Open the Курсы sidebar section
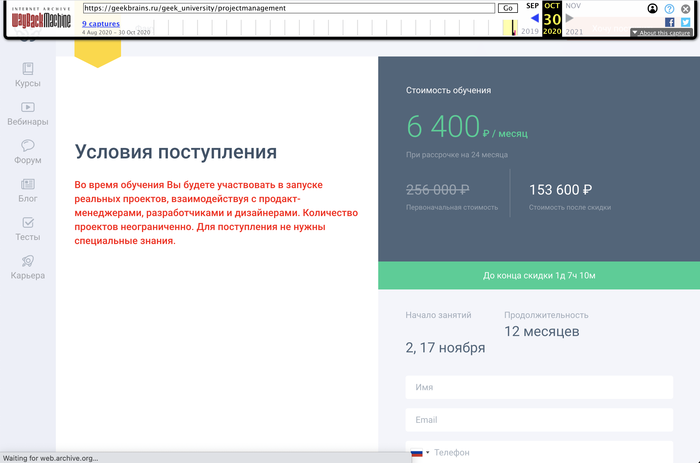700x463 pixels. tap(28, 76)
